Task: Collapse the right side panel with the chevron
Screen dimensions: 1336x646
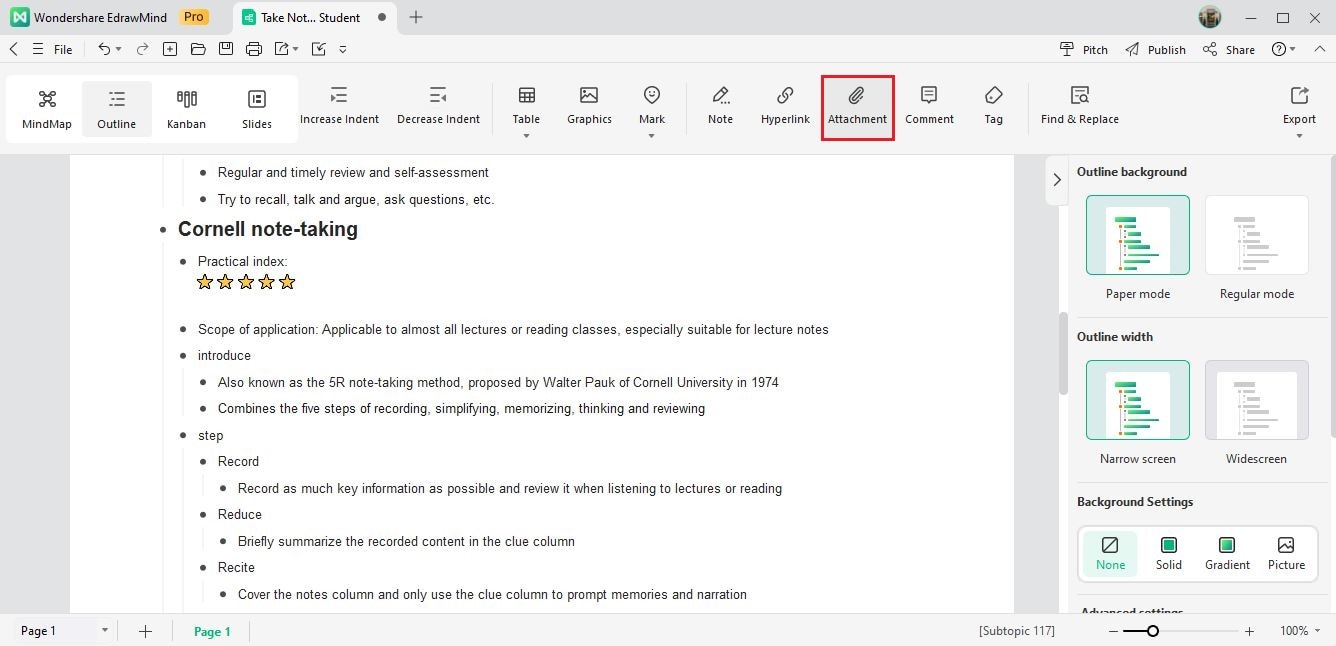Action: pyautogui.click(x=1057, y=180)
